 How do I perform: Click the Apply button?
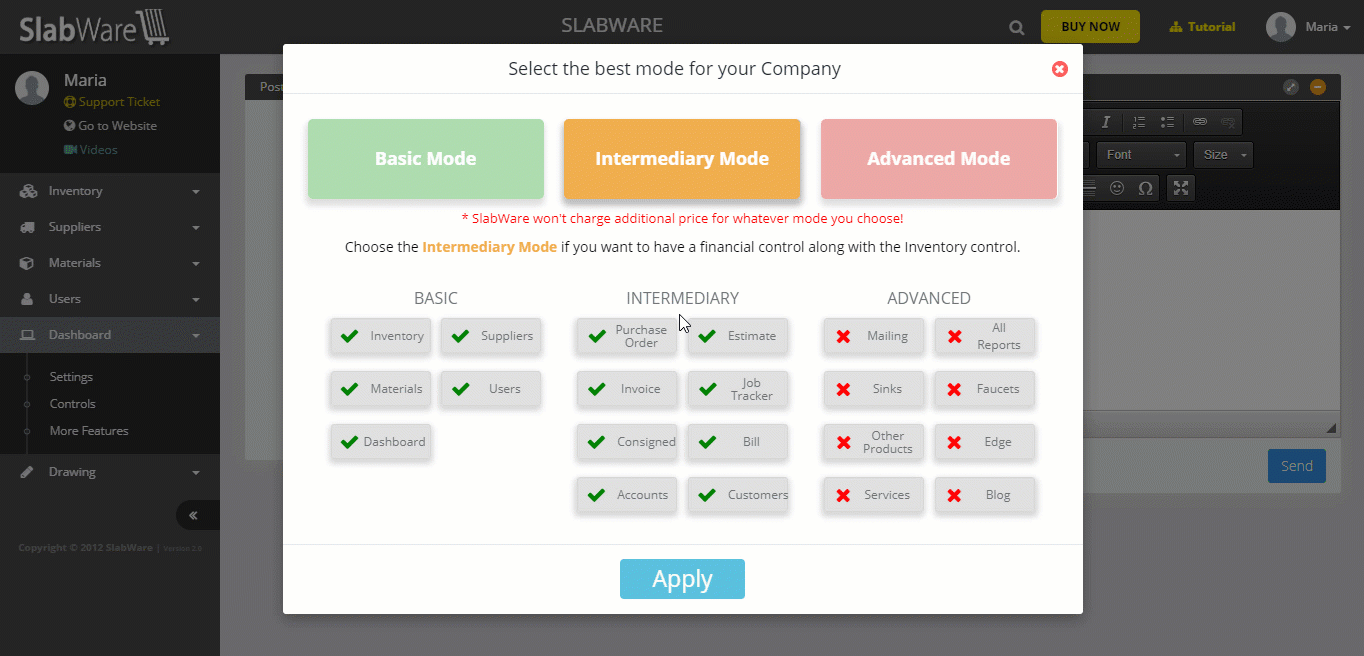(x=682, y=579)
